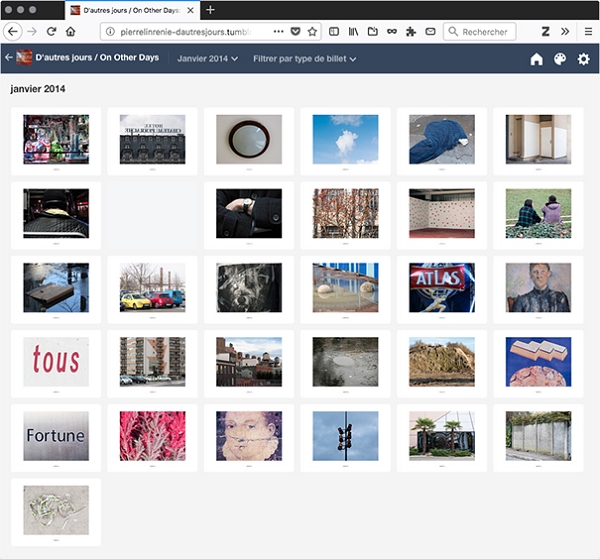Image resolution: width=600 pixels, height=559 pixels.
Task: Open the ATLAS neon sign thumbnail
Action: pyautogui.click(x=442, y=287)
